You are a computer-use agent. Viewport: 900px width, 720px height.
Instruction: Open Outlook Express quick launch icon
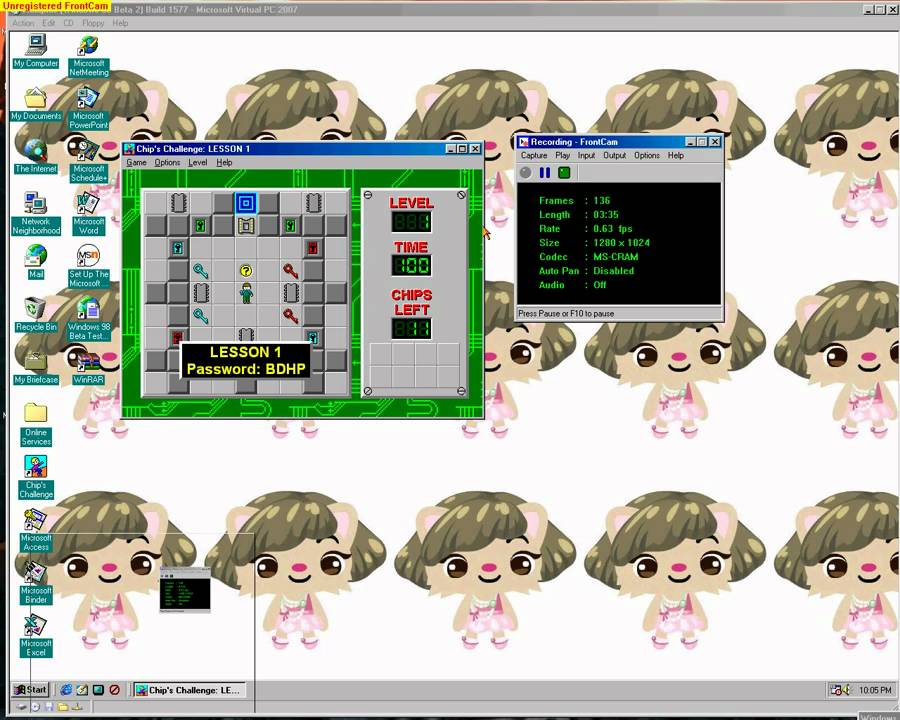click(x=83, y=690)
